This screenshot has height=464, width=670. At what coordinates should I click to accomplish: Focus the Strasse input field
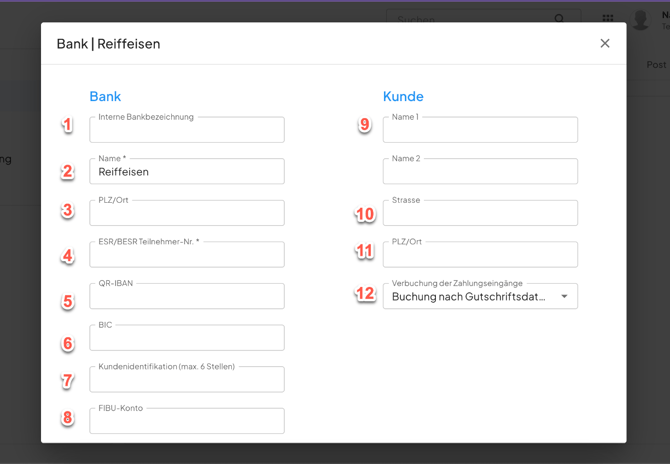(x=480, y=214)
